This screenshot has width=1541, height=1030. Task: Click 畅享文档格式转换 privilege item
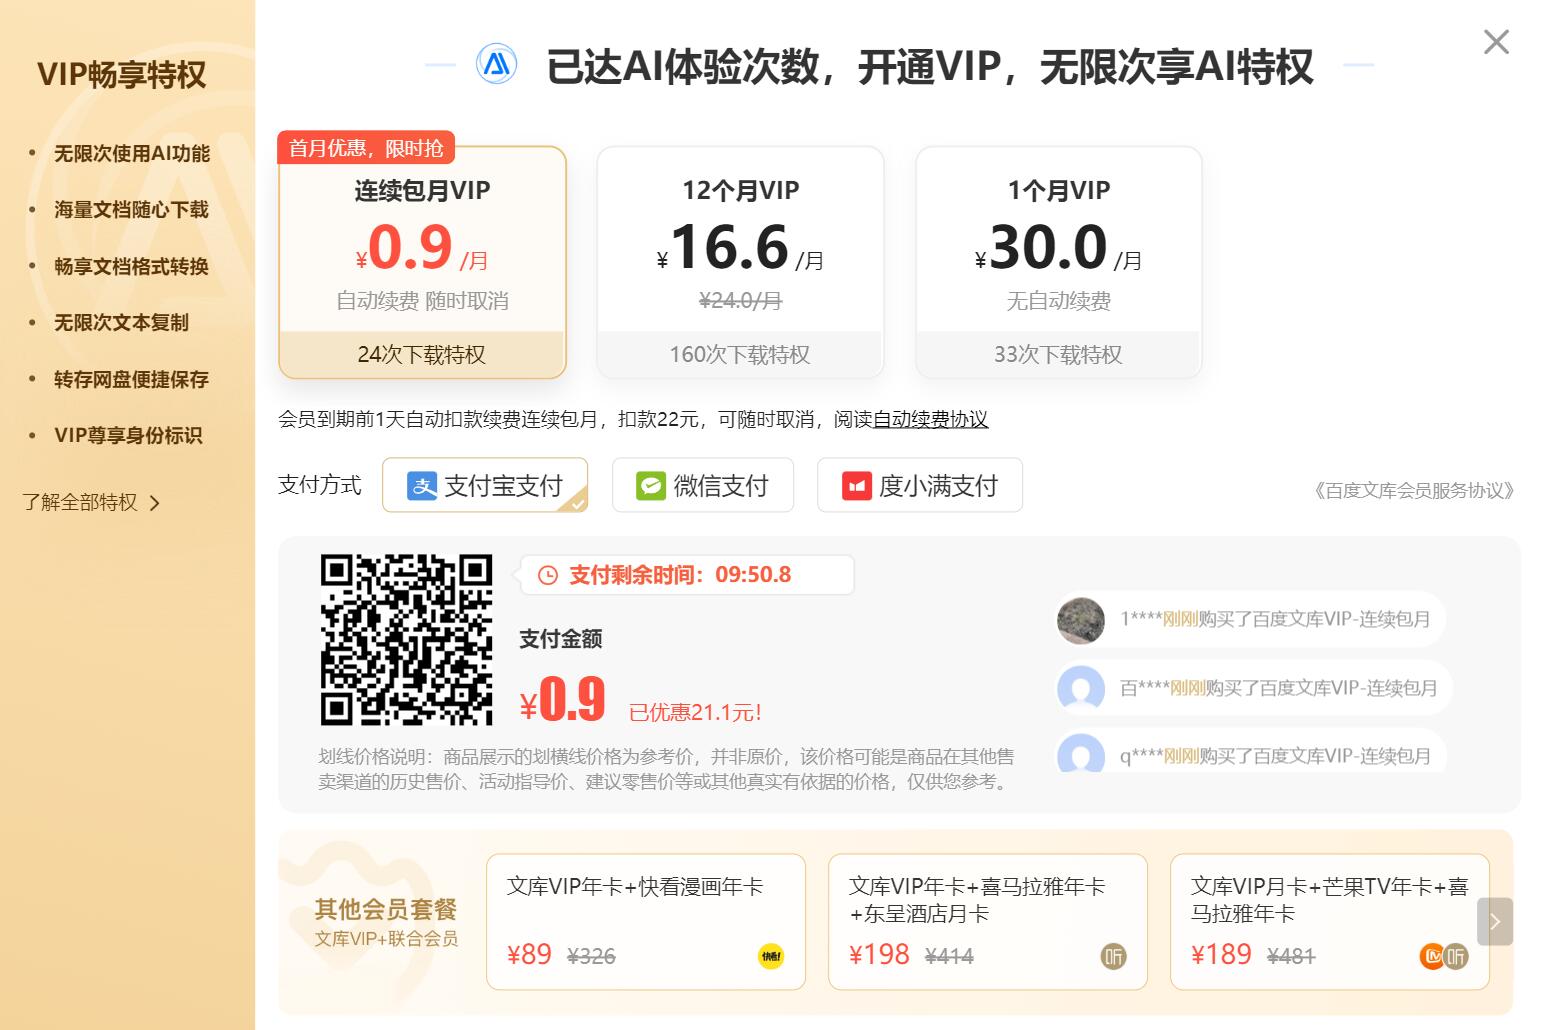click(x=131, y=266)
